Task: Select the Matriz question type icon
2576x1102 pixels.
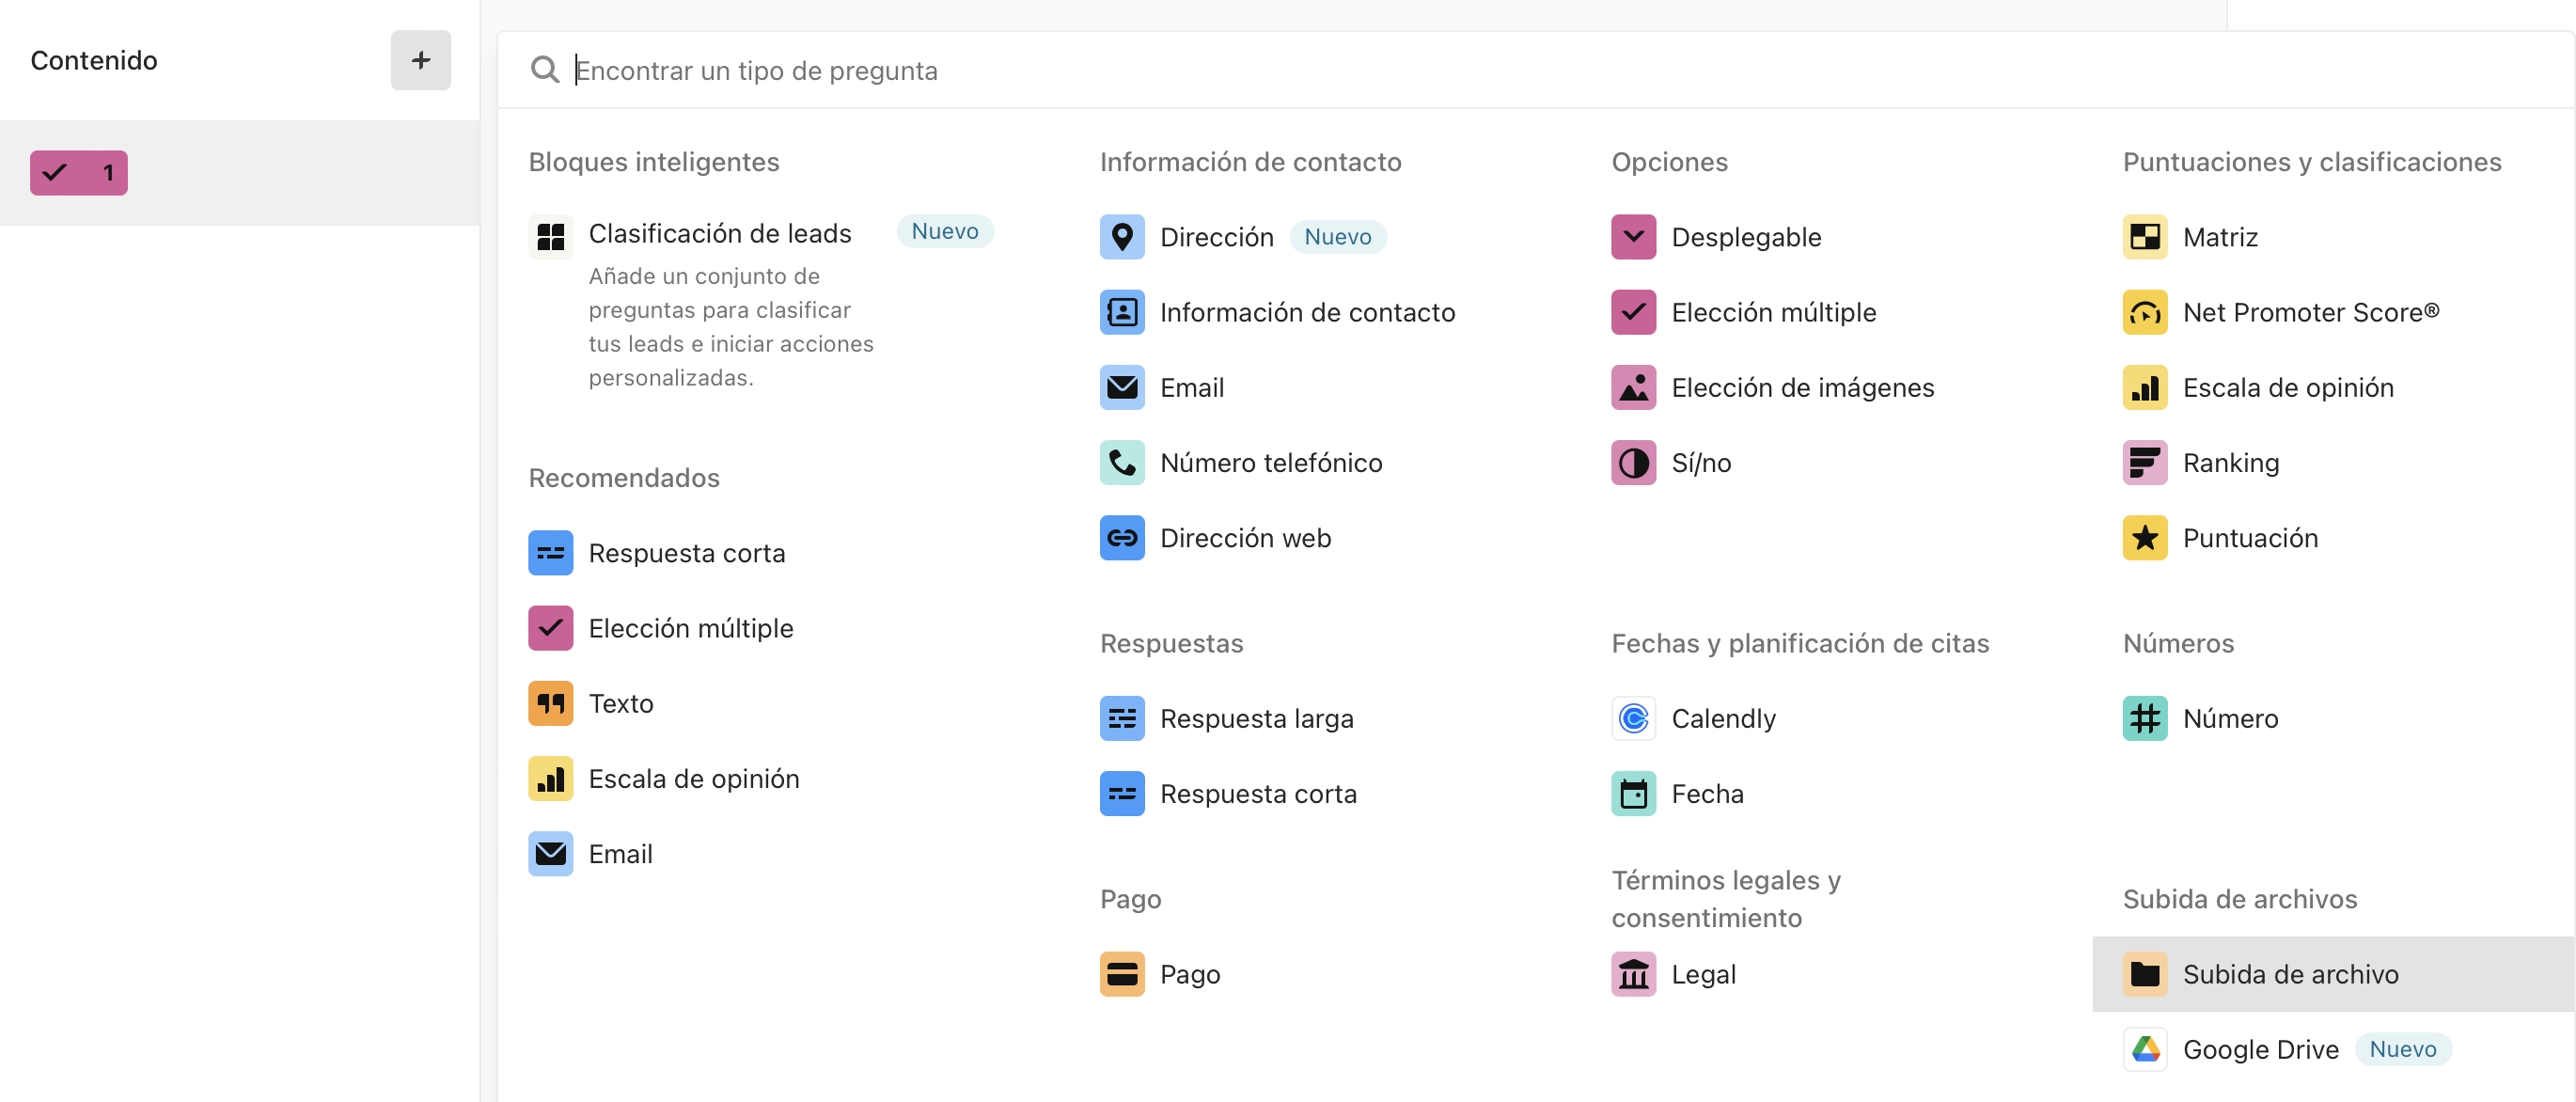Action: click(x=2145, y=237)
